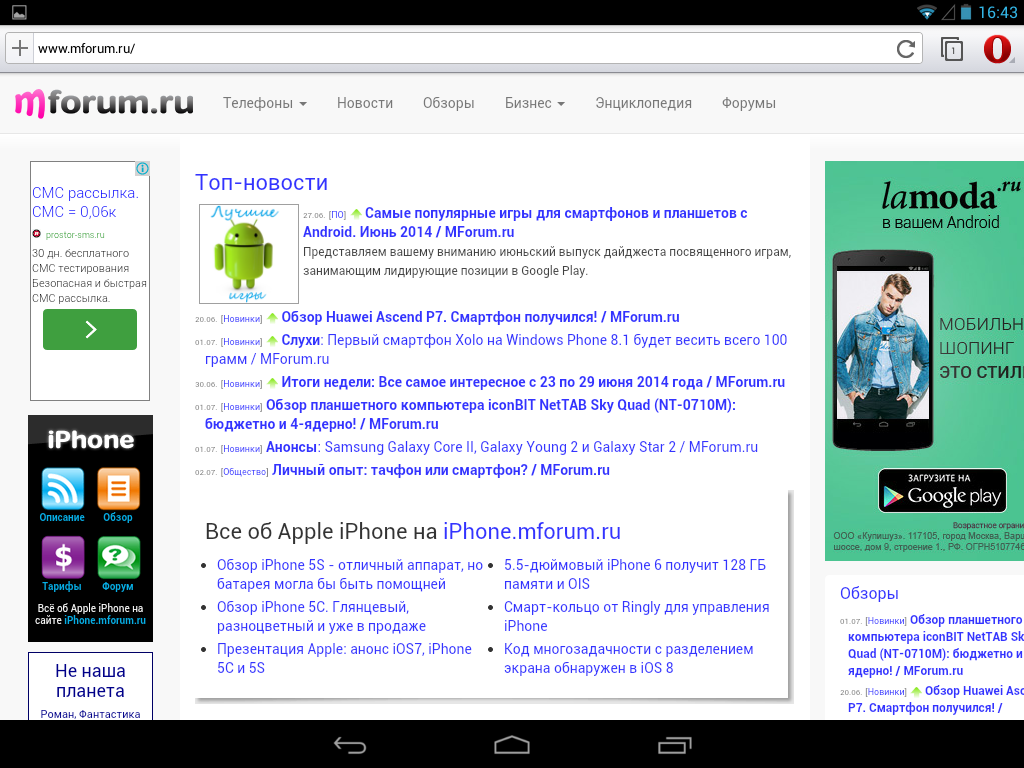
Task: Tap the battery status icon
Action: click(x=966, y=12)
